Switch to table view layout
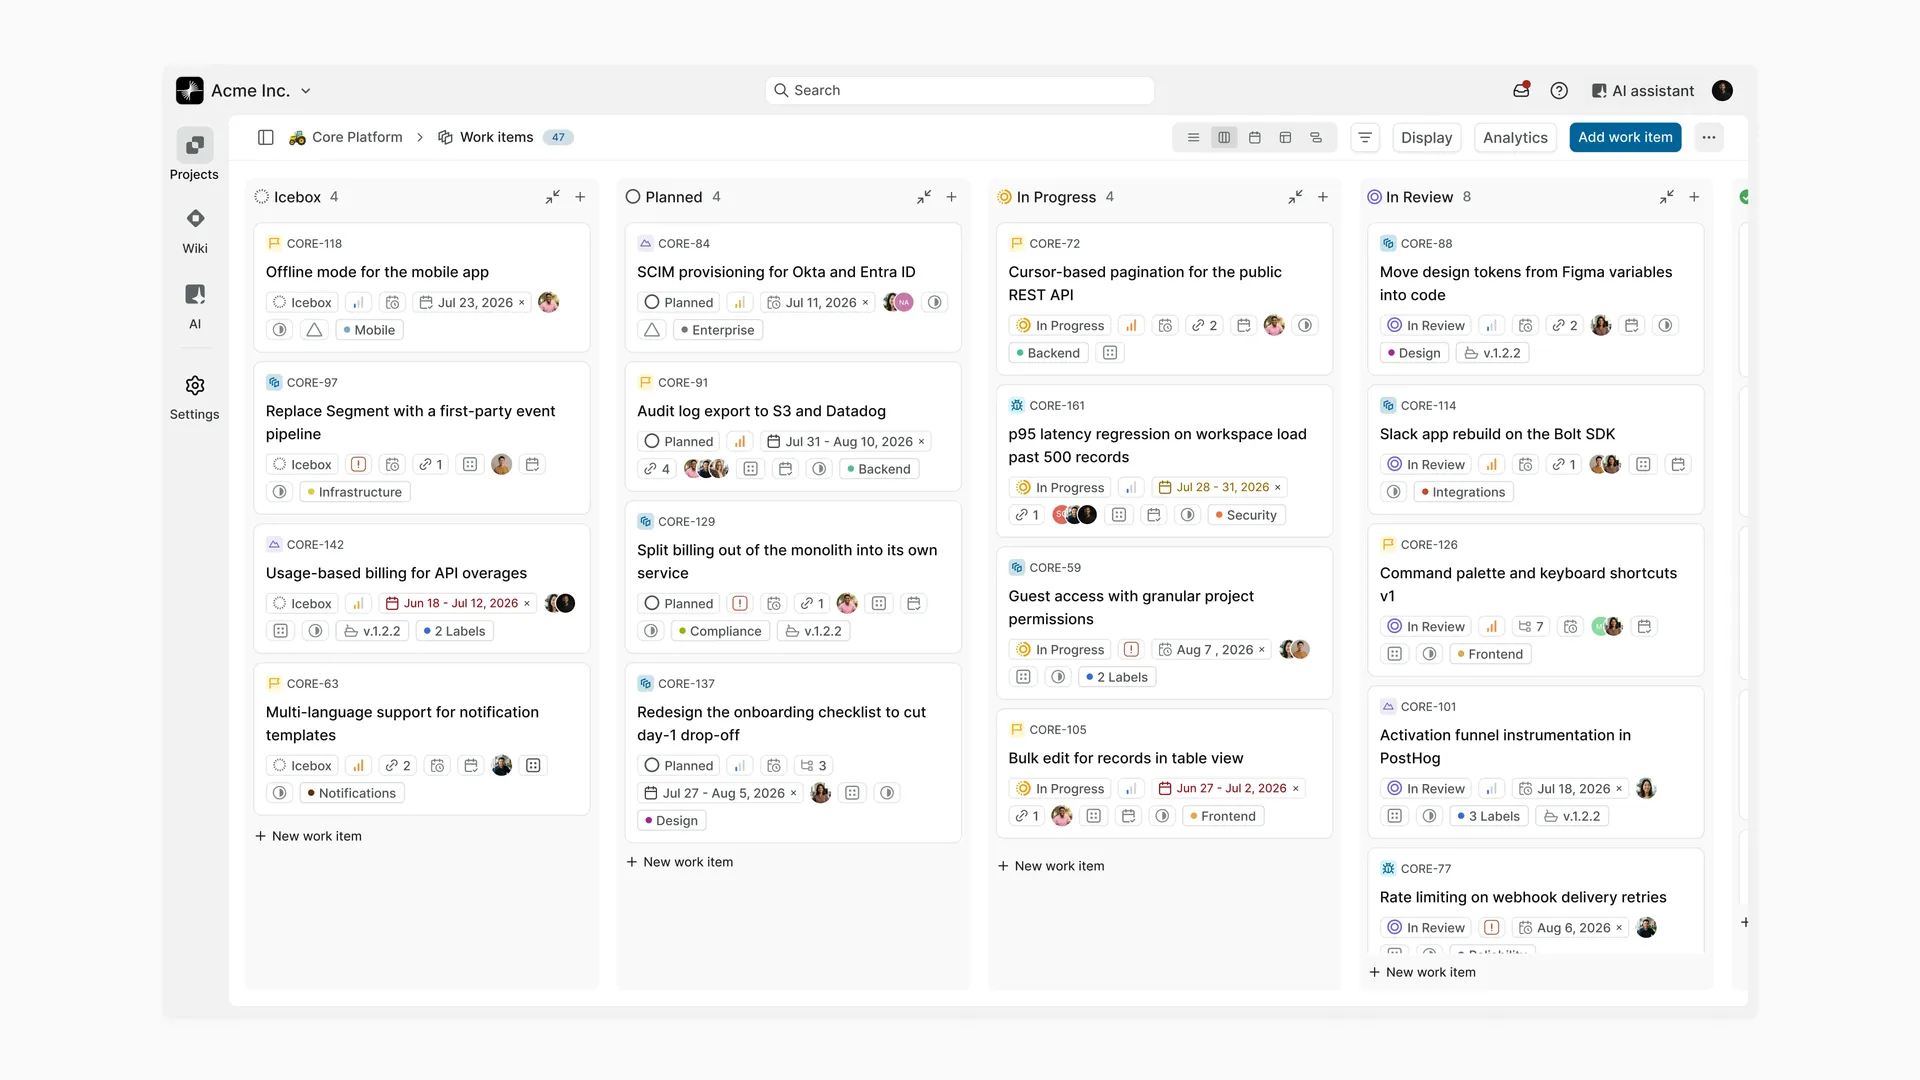Image resolution: width=1920 pixels, height=1080 pixels. click(x=1286, y=137)
